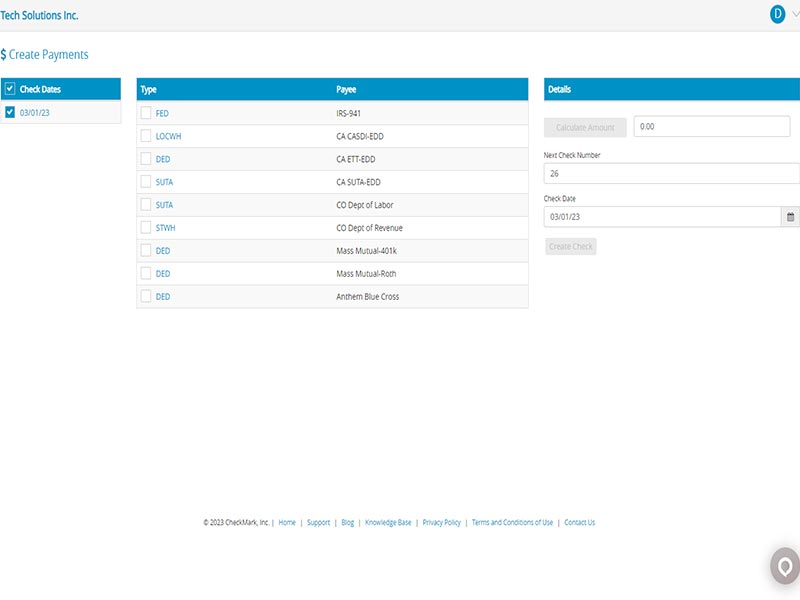Tick the Anthem Blue Cross checkbox
This screenshot has height=600, width=800.
(146, 296)
